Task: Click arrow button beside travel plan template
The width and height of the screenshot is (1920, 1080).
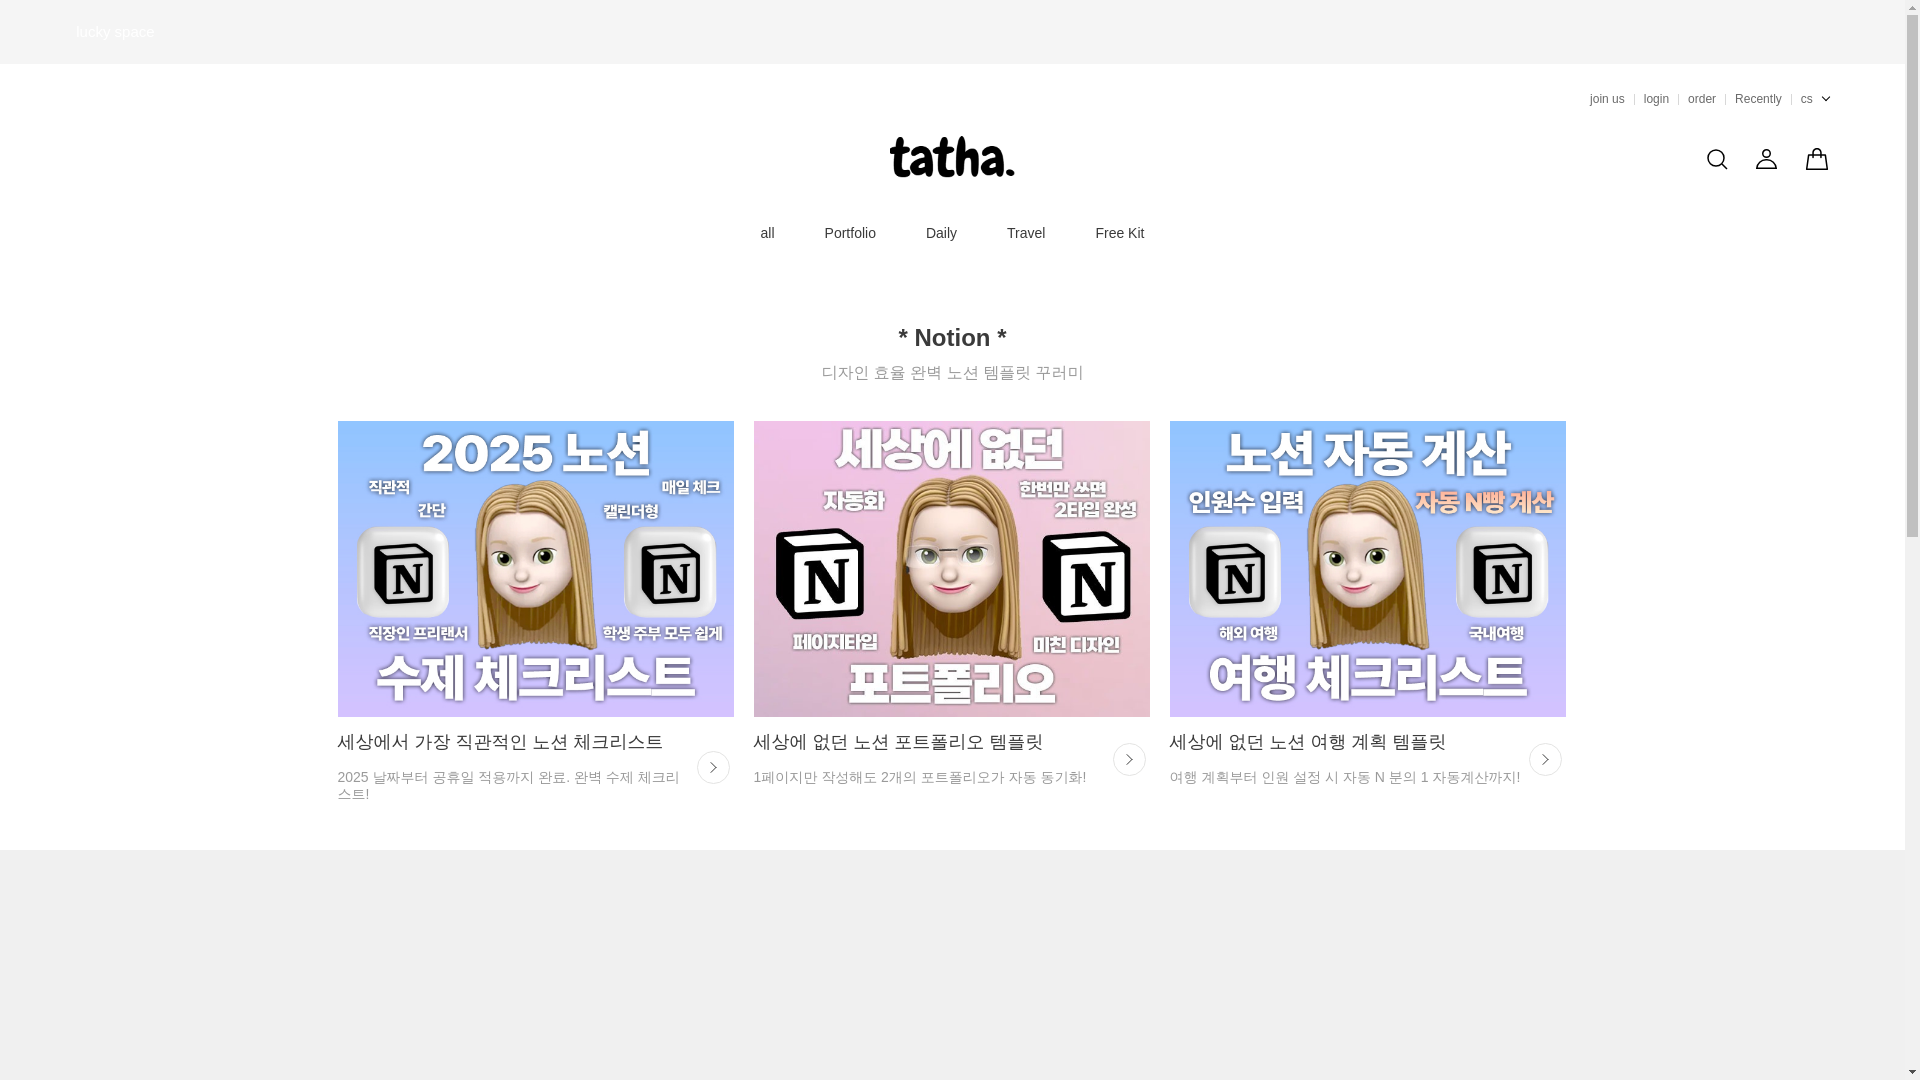Action: pyautogui.click(x=1545, y=759)
